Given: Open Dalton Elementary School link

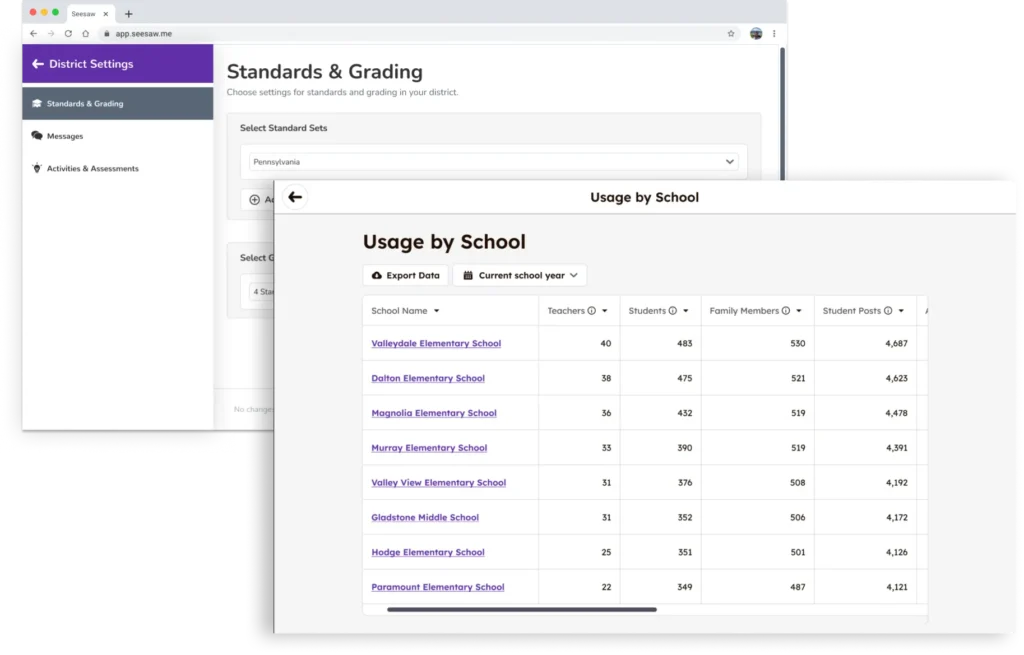Looking at the screenshot, I should (428, 378).
